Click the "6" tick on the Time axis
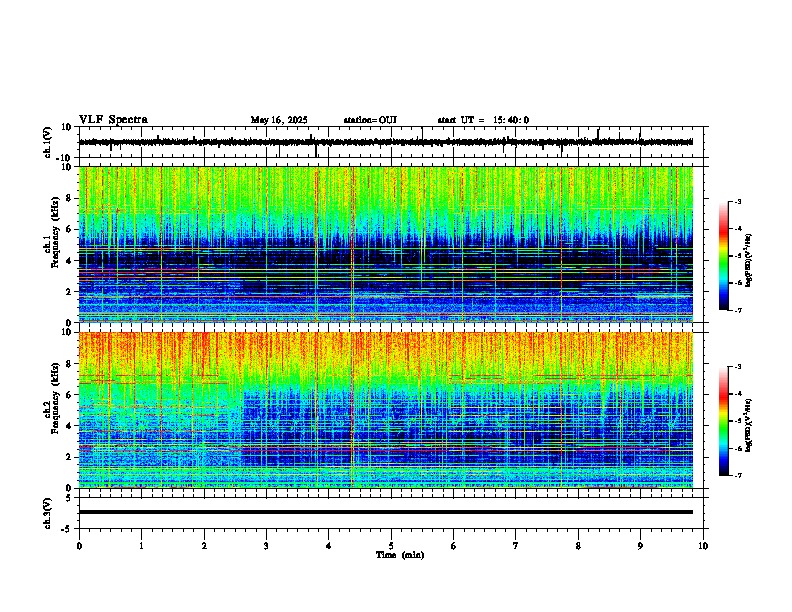The height and width of the screenshot is (612, 792). coord(454,546)
